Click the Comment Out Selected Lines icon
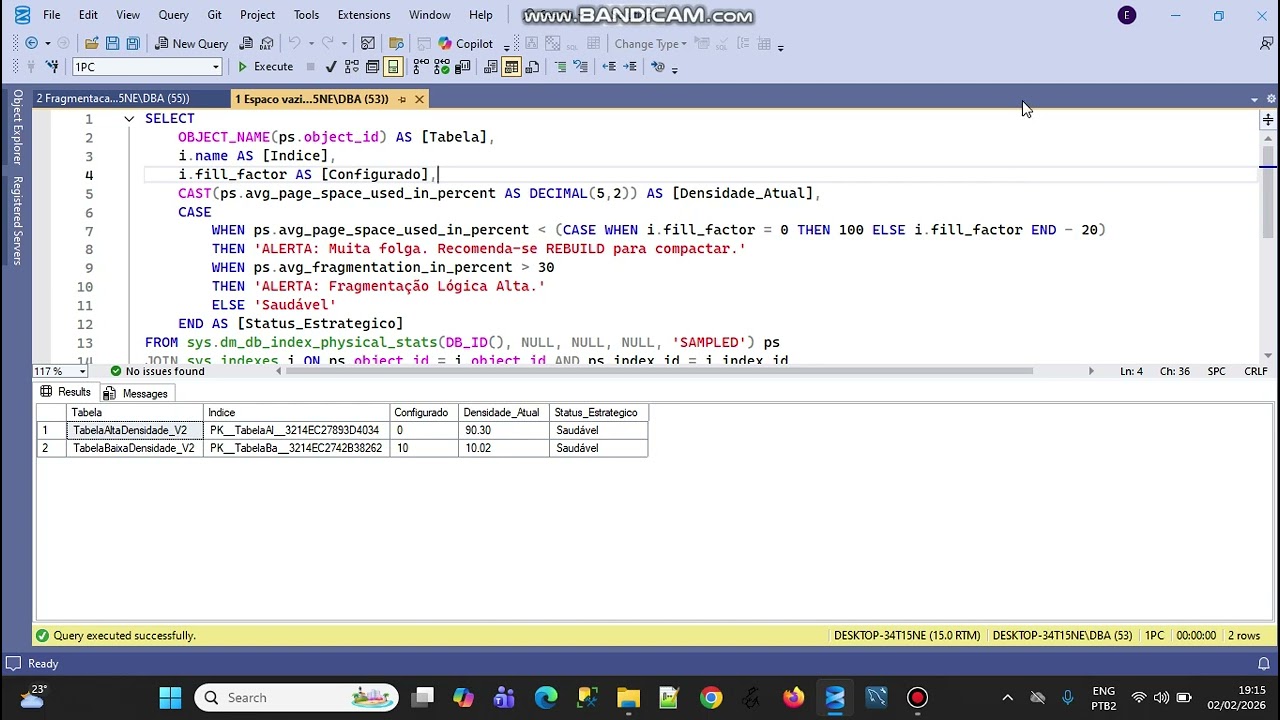The width and height of the screenshot is (1280, 720). click(x=560, y=67)
